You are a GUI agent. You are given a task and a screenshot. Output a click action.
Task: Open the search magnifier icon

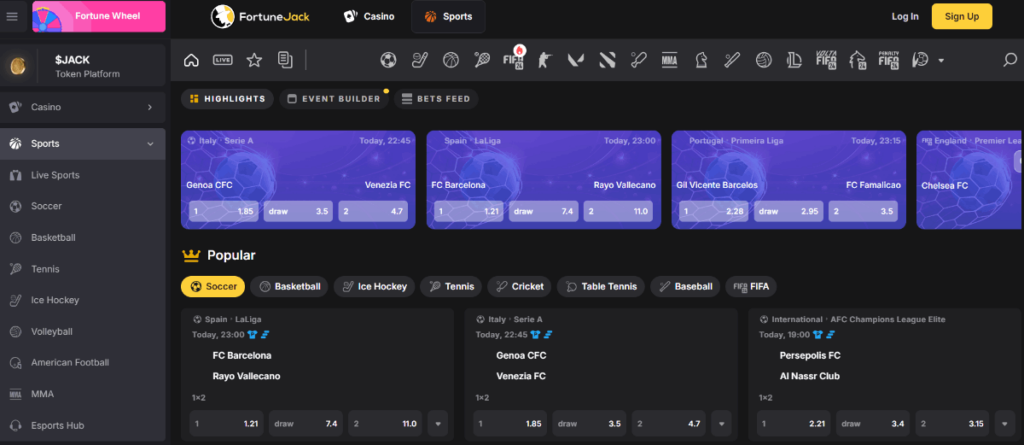[x=1010, y=60]
